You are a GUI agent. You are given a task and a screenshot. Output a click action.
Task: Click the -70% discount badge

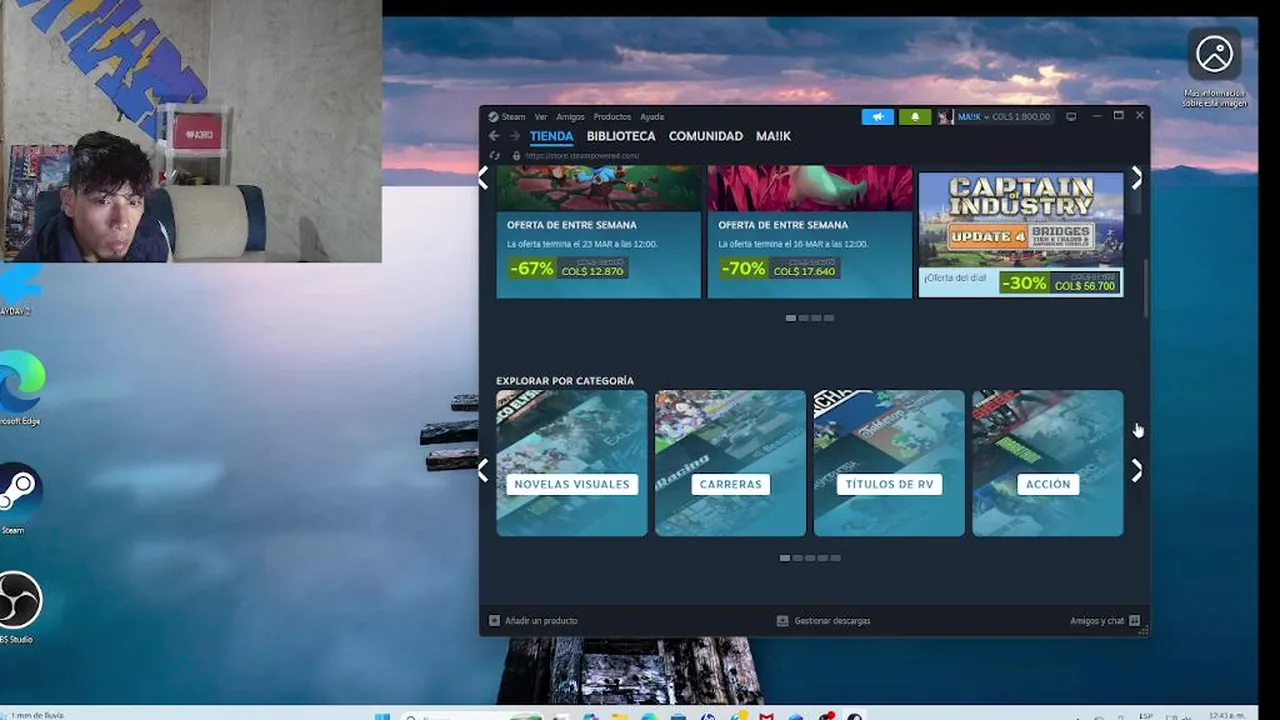pyautogui.click(x=743, y=269)
